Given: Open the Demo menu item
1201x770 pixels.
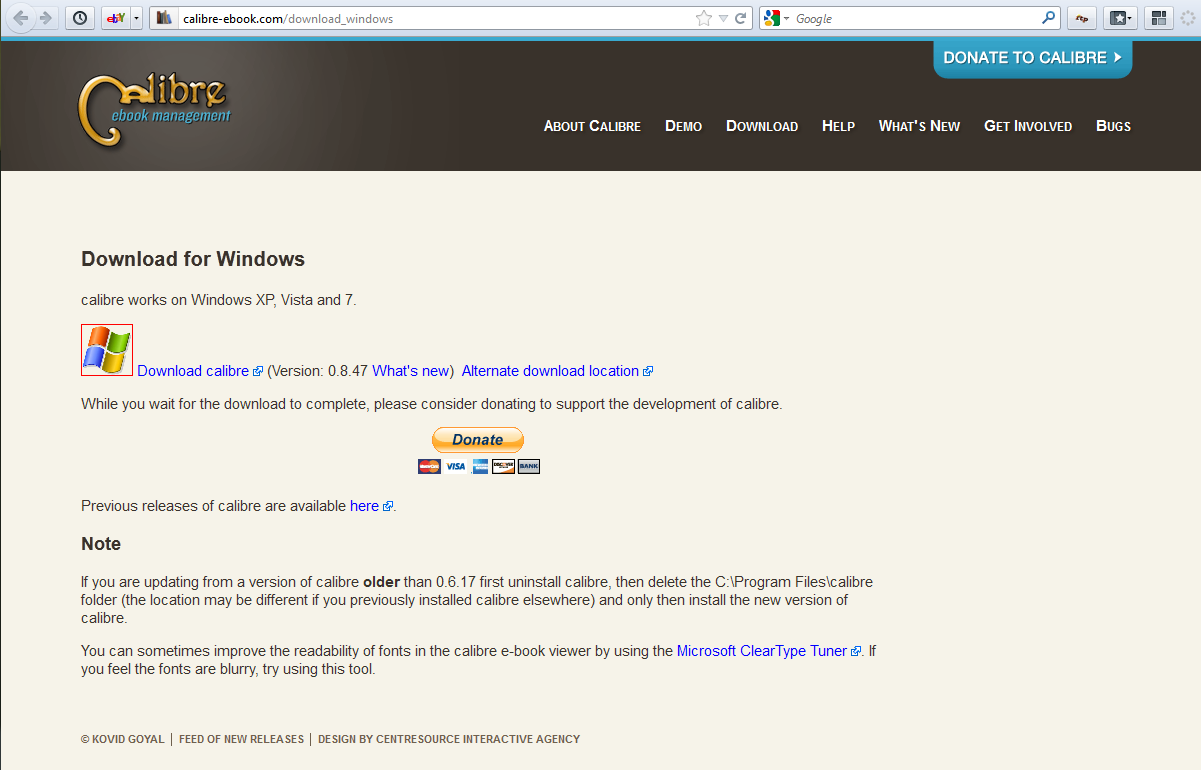Looking at the screenshot, I should tap(683, 126).
